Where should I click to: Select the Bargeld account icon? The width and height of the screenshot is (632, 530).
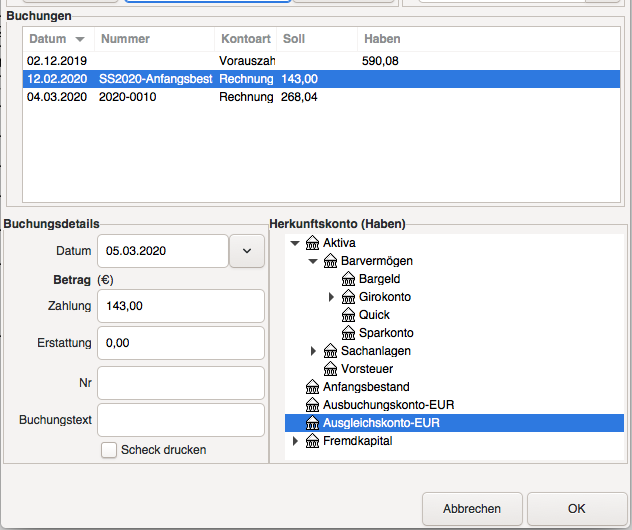348,279
